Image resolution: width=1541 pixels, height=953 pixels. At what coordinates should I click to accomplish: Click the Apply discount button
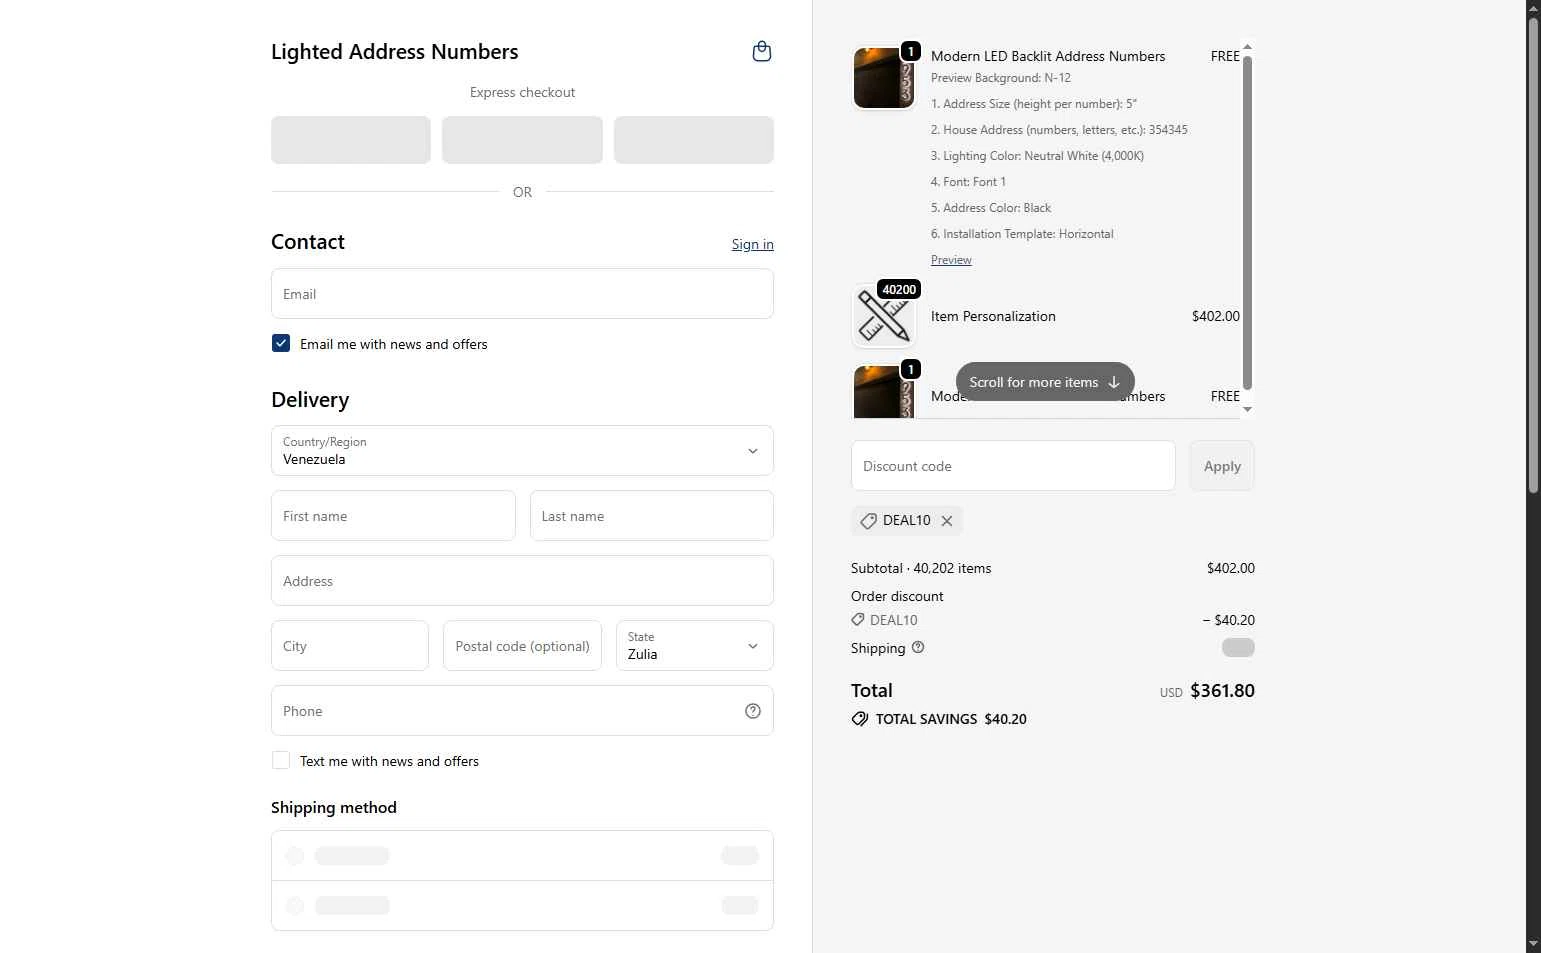pos(1222,466)
